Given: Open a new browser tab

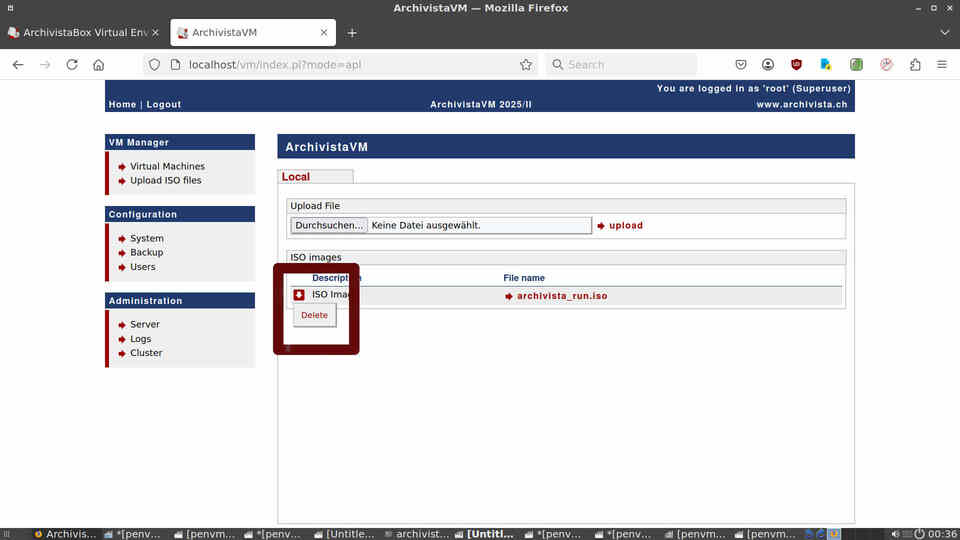Looking at the screenshot, I should click(x=352, y=33).
